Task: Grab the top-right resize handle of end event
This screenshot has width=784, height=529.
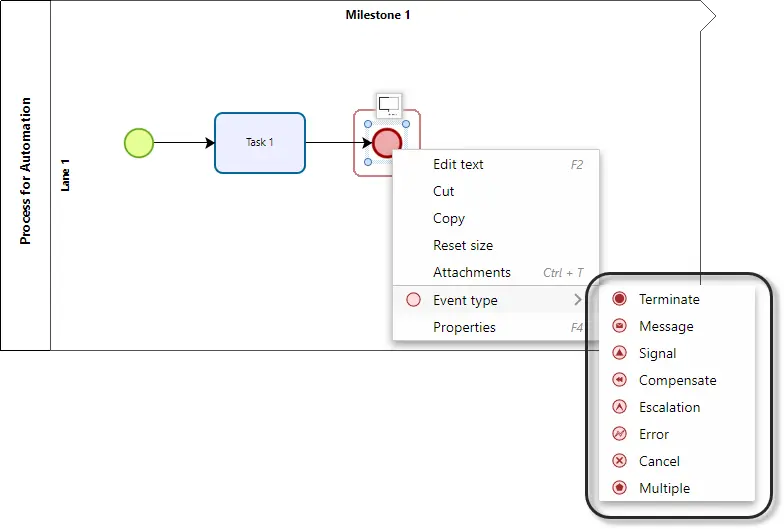Action: [x=406, y=124]
